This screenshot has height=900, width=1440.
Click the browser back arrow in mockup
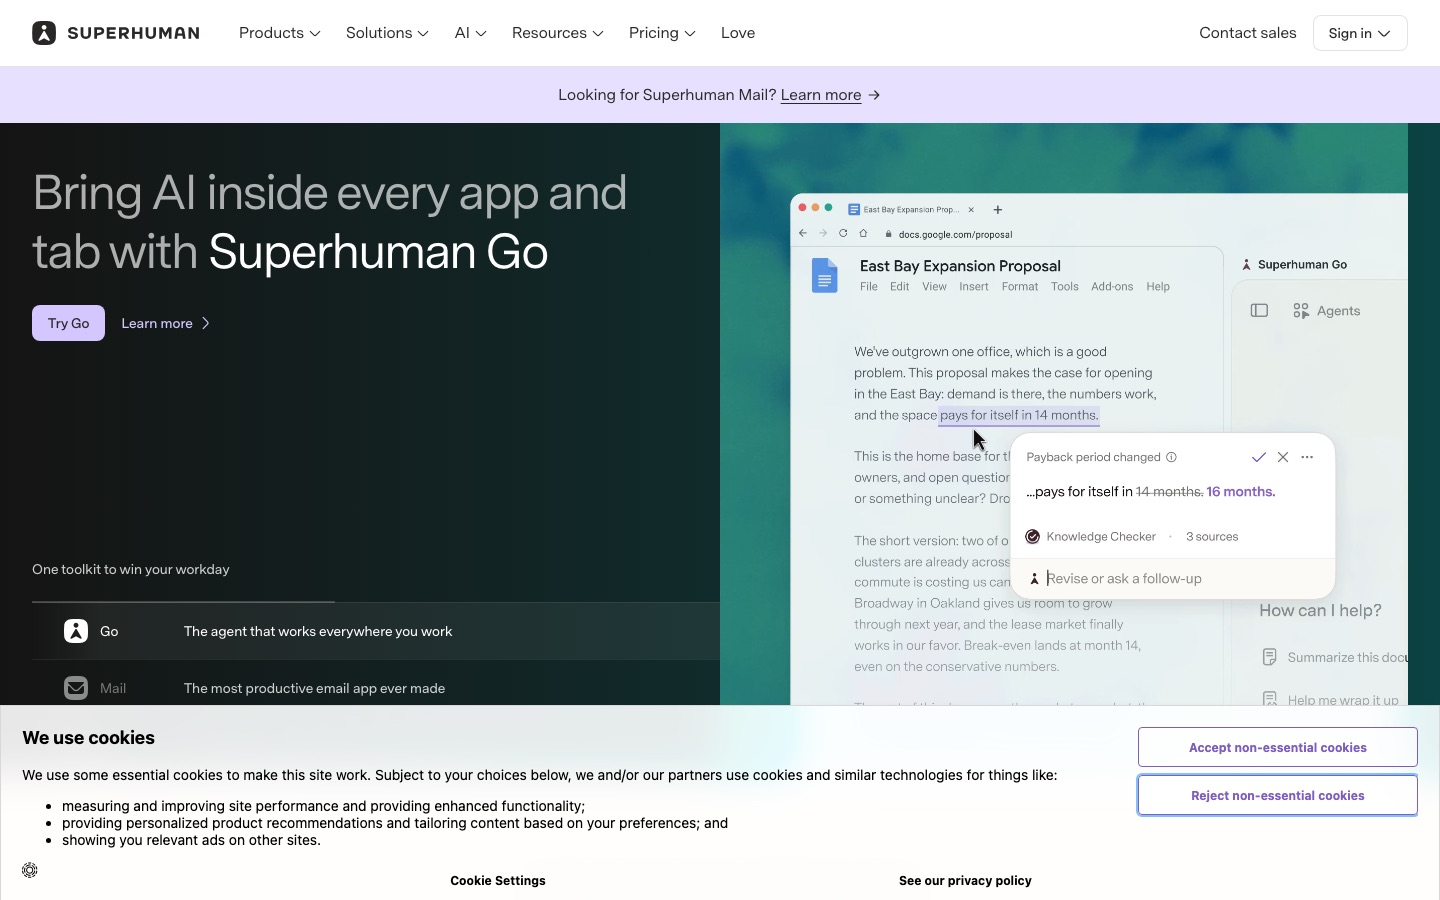[x=803, y=234]
